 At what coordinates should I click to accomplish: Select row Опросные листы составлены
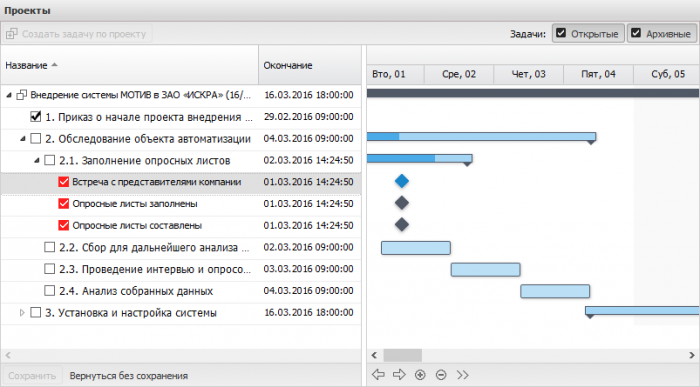(x=181, y=226)
